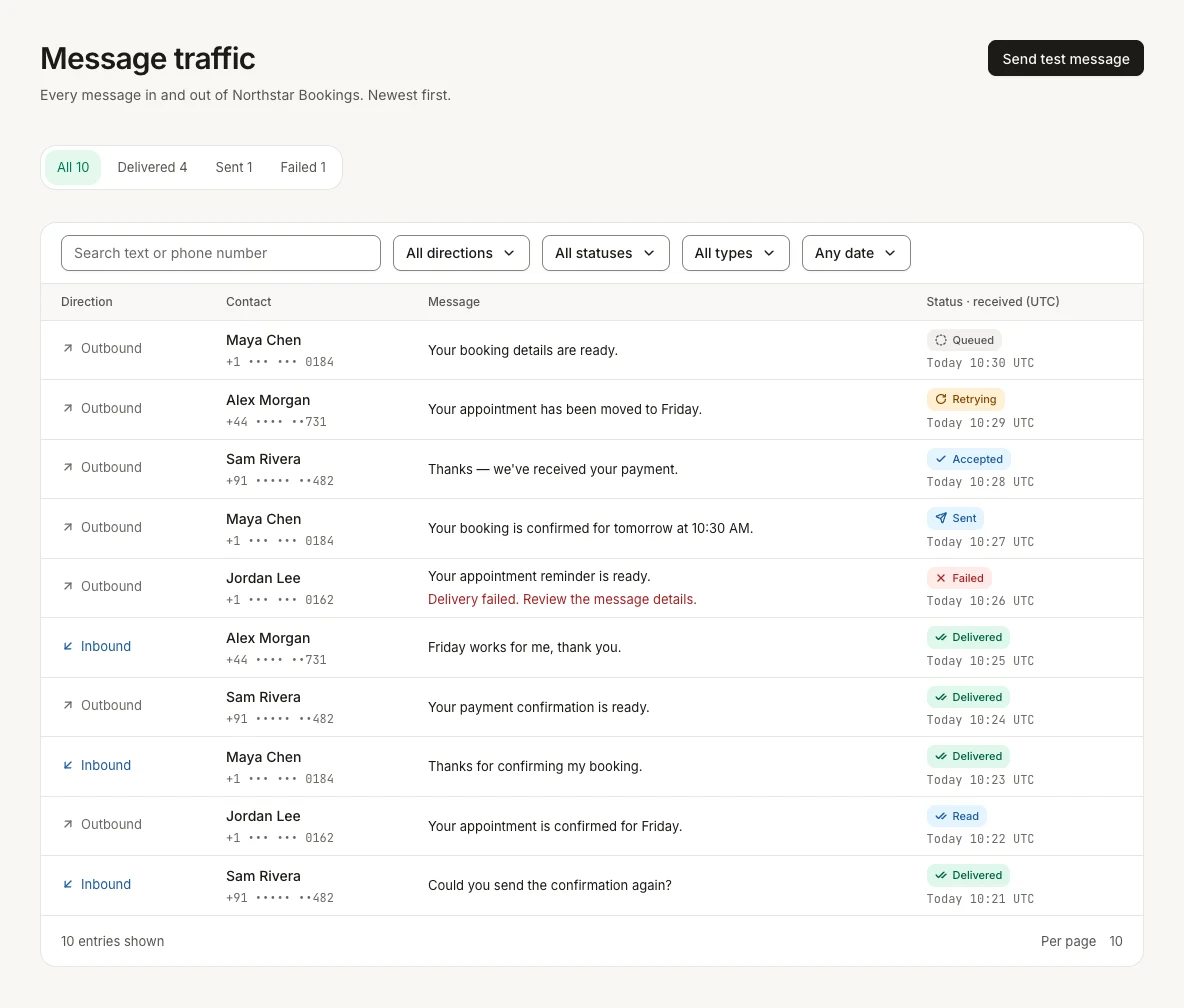Click the Delivered double-check icon at 10:25
1184x1008 pixels.
coord(941,637)
